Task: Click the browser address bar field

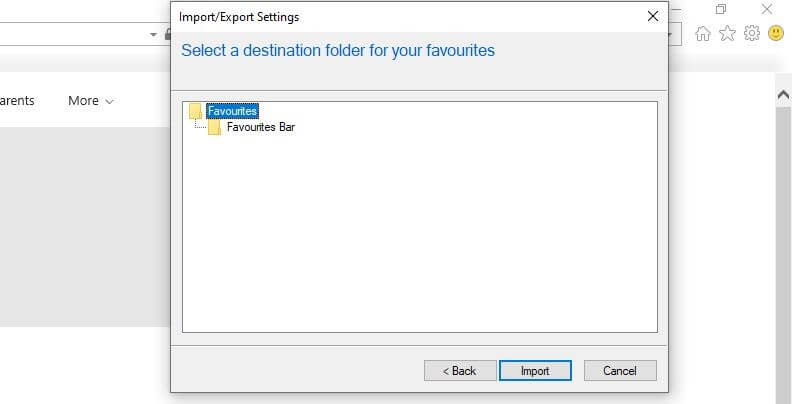Action: point(70,34)
